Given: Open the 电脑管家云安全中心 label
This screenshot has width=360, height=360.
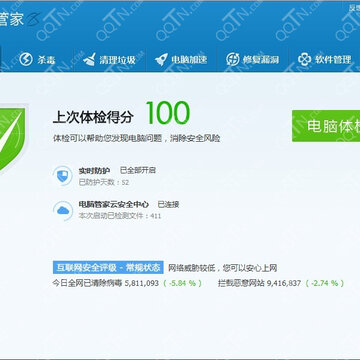Looking at the screenshot, I should [114, 204].
